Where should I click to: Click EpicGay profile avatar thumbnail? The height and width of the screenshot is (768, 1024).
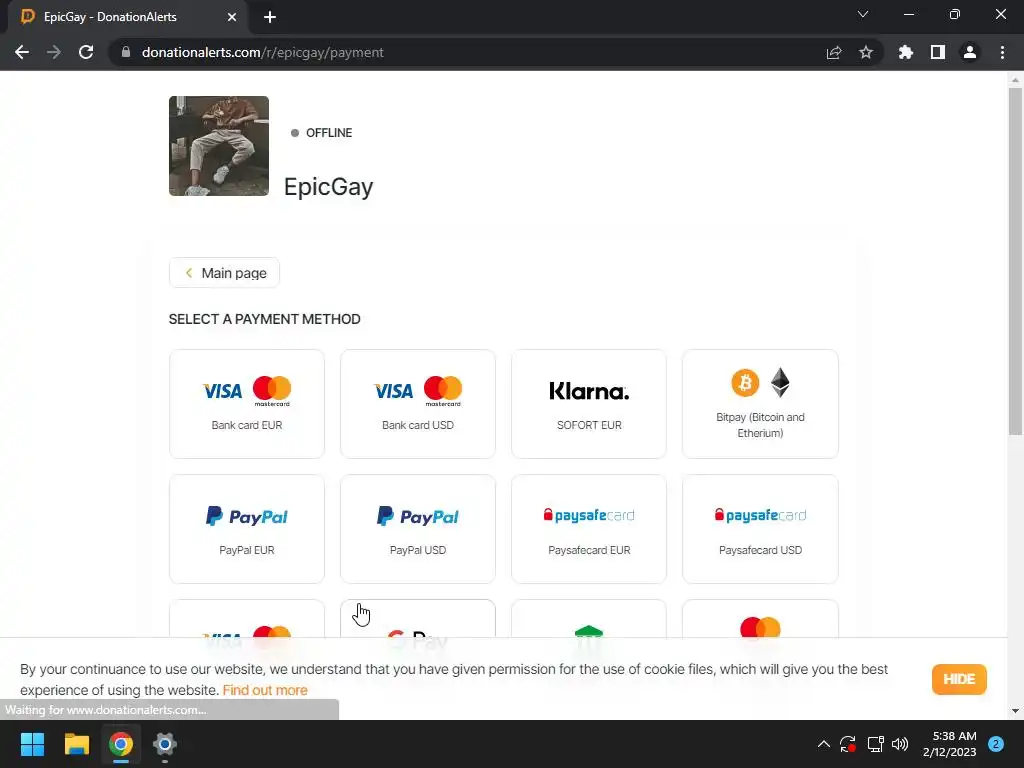pyautogui.click(x=219, y=146)
